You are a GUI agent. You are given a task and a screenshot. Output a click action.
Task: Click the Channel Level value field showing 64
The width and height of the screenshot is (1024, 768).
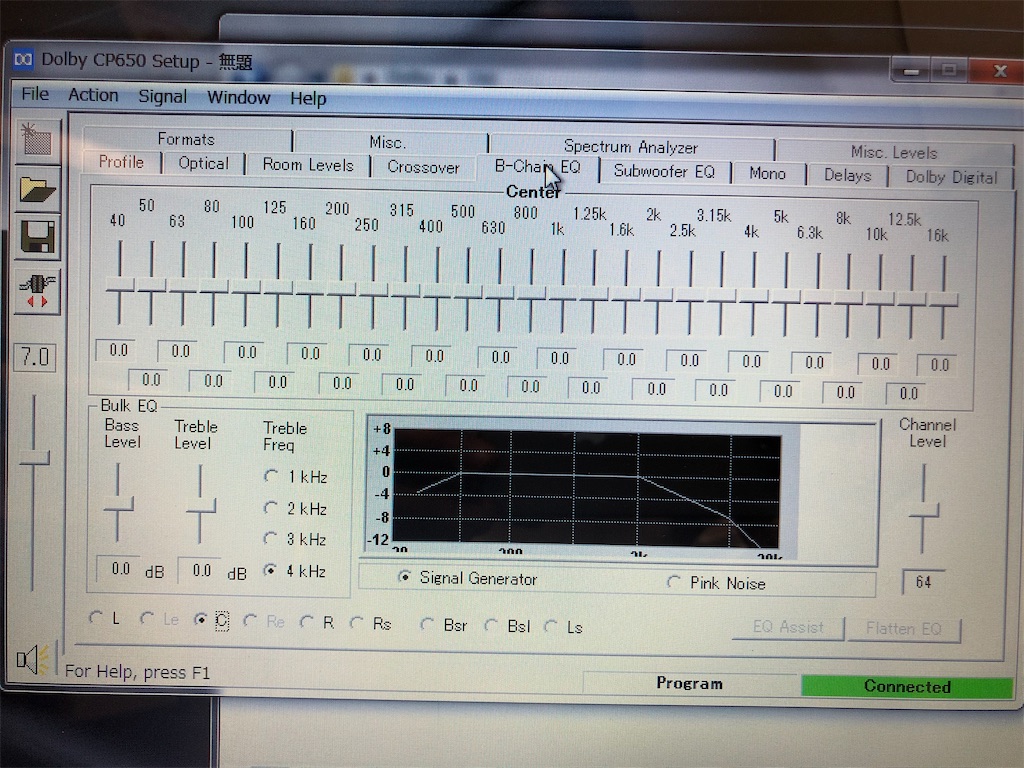click(923, 582)
